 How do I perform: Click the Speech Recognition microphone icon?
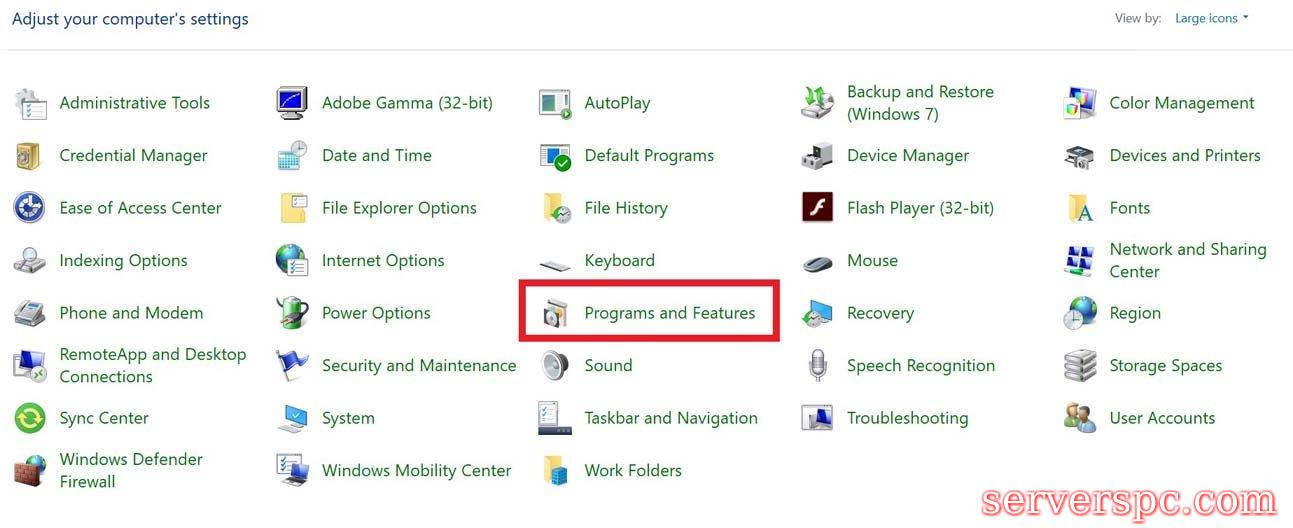(x=817, y=366)
